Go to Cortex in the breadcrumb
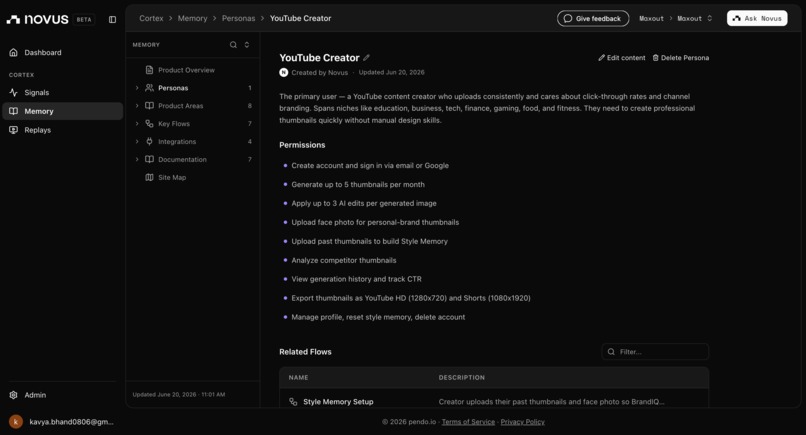The image size is (806, 435). (x=151, y=19)
